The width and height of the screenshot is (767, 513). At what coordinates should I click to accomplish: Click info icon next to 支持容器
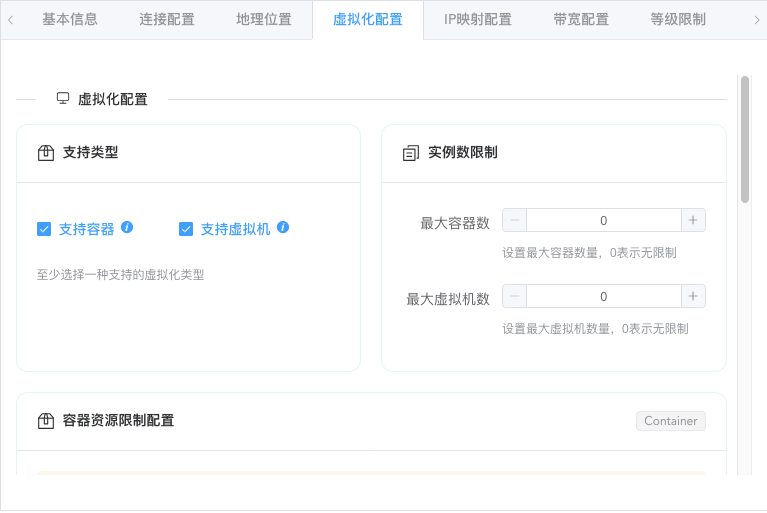[127, 227]
